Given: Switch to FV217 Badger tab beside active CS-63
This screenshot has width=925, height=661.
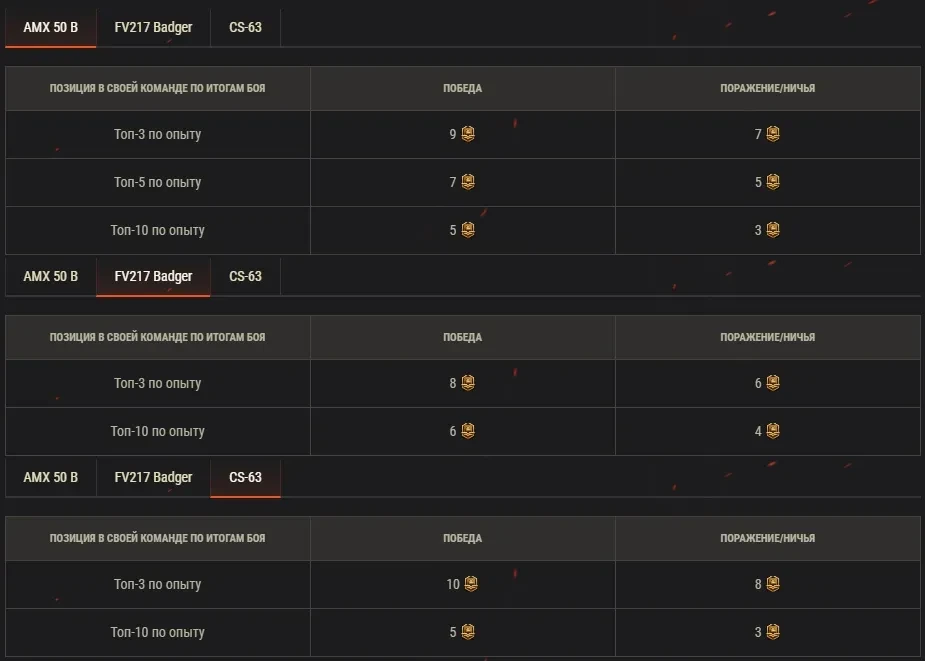Looking at the screenshot, I should click(x=153, y=477).
